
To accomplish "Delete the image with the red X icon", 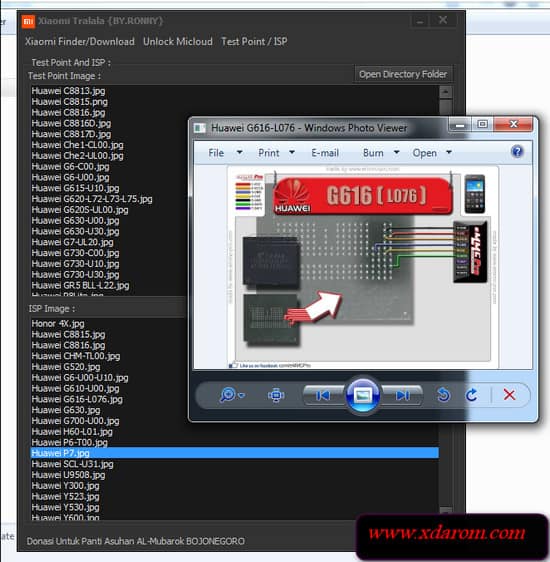I will 509,395.
